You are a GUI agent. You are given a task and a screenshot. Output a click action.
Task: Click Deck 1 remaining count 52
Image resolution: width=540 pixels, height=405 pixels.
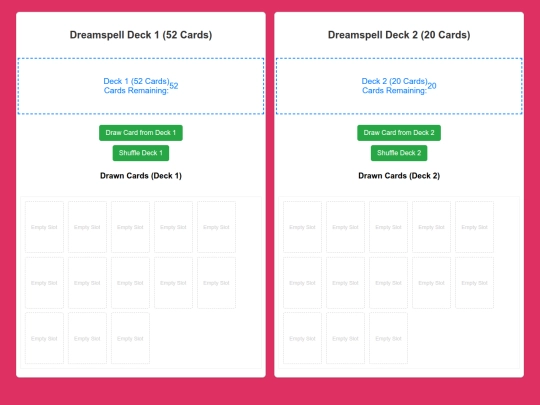(174, 86)
